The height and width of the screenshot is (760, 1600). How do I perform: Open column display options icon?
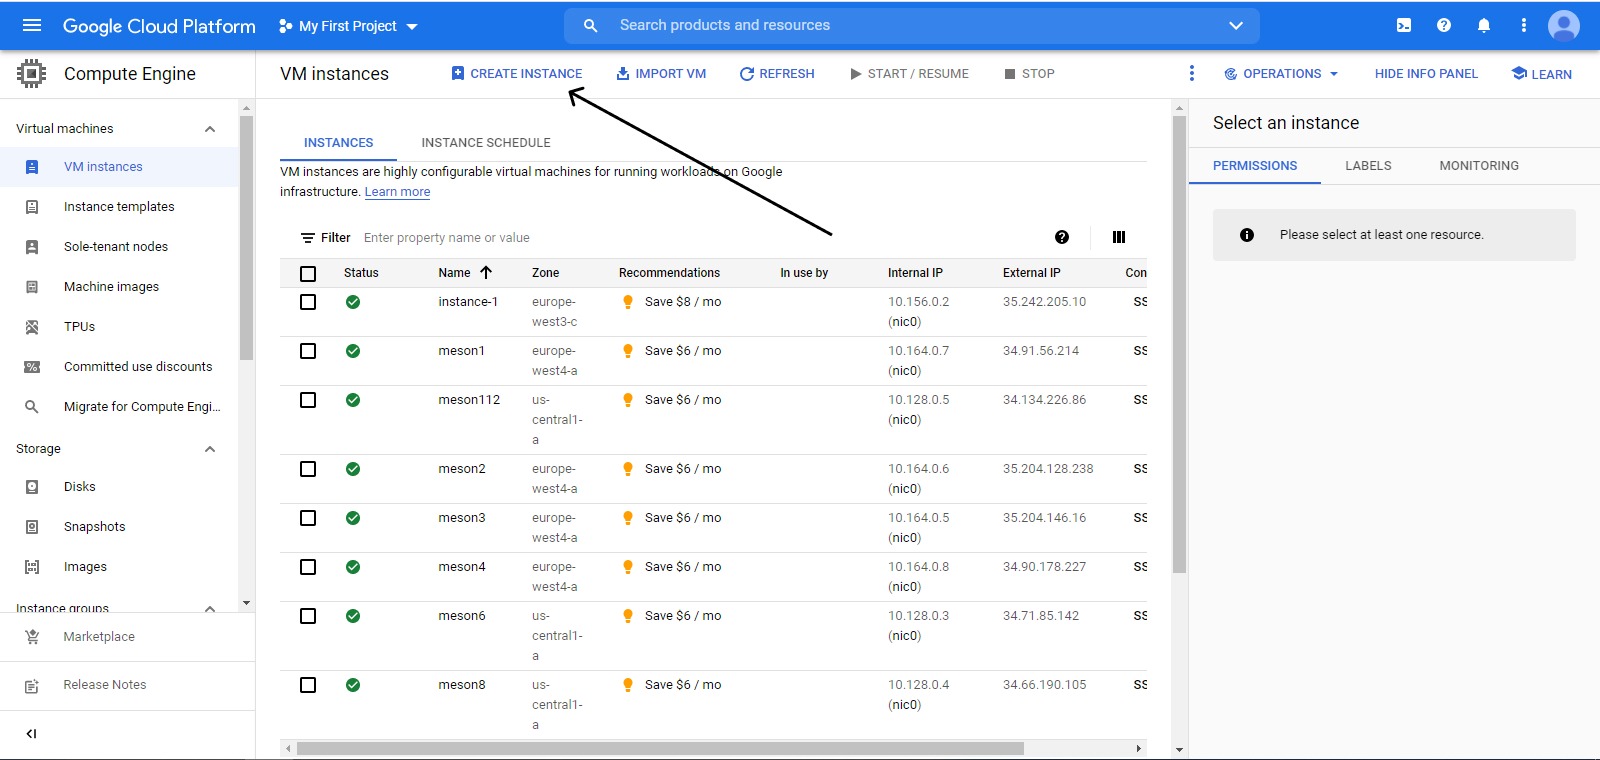(1119, 237)
